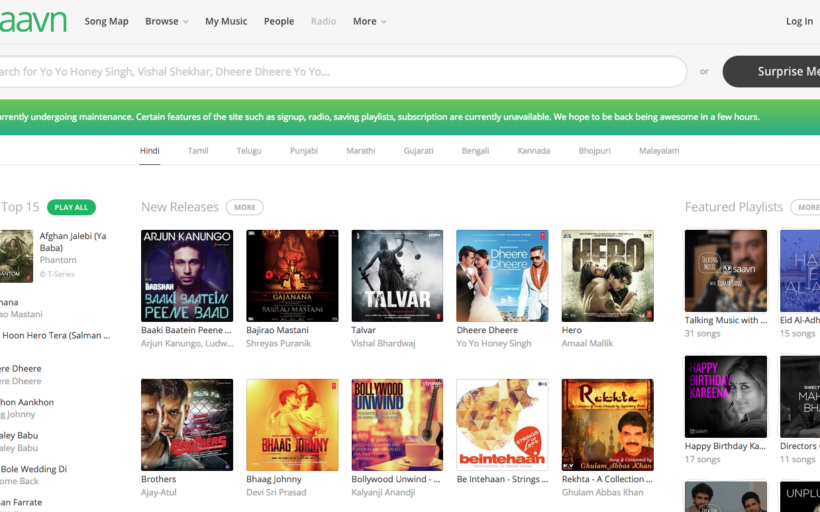Open artist Devi Sri Prasad
Image resolution: width=820 pixels, height=512 pixels.
276,493
